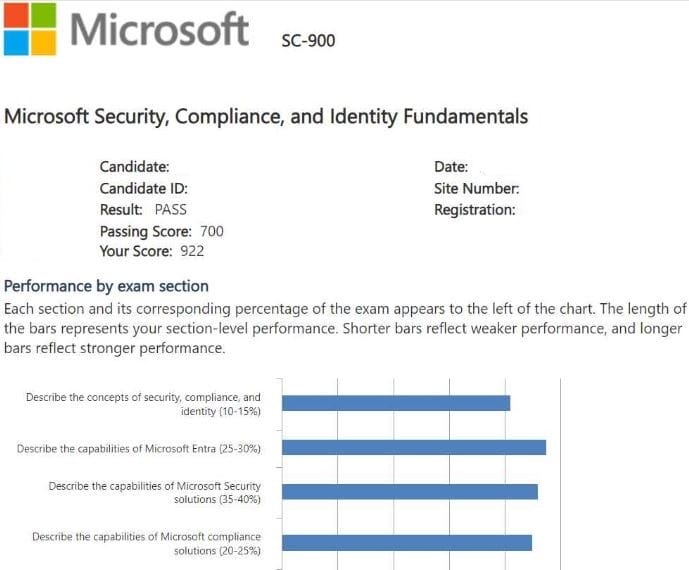Click the Microsoft Entra performance bar
The width and height of the screenshot is (689, 570).
pos(413,447)
